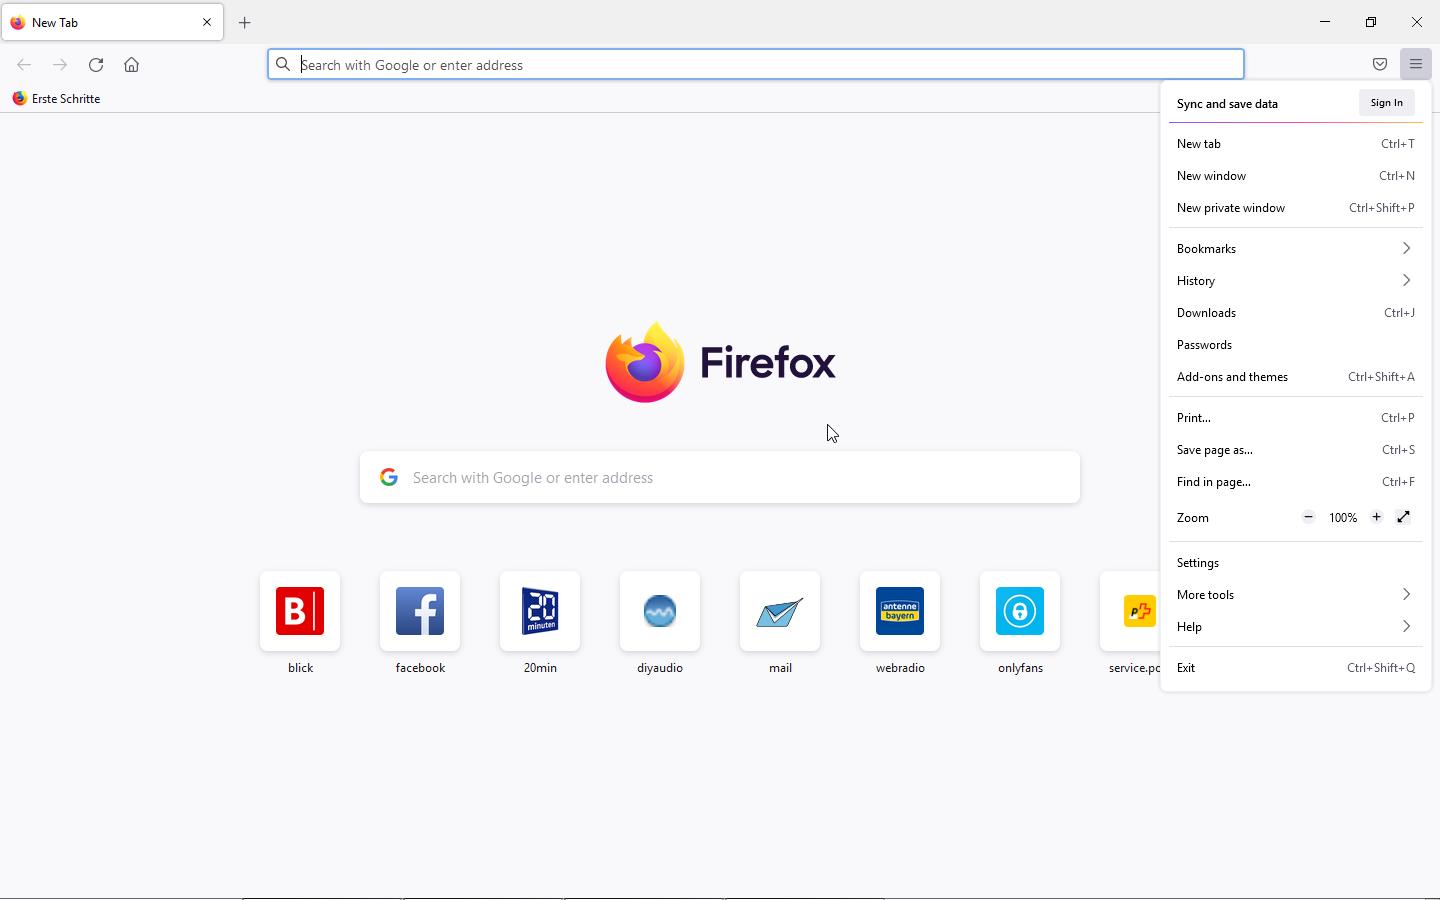This screenshot has height=900, width=1440.
Task: Close the hamburger application menu button
Action: click(1416, 65)
